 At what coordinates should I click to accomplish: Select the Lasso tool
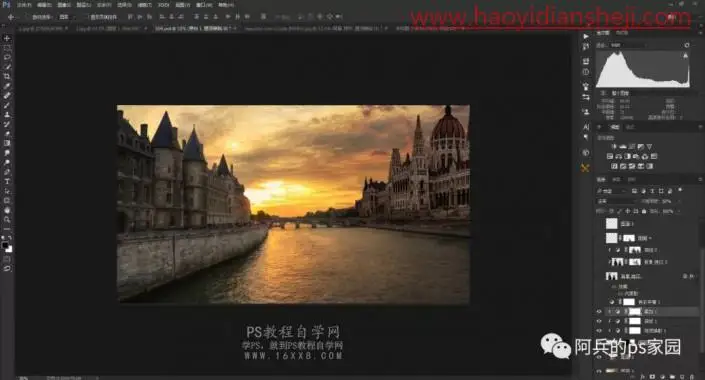(x=7, y=58)
